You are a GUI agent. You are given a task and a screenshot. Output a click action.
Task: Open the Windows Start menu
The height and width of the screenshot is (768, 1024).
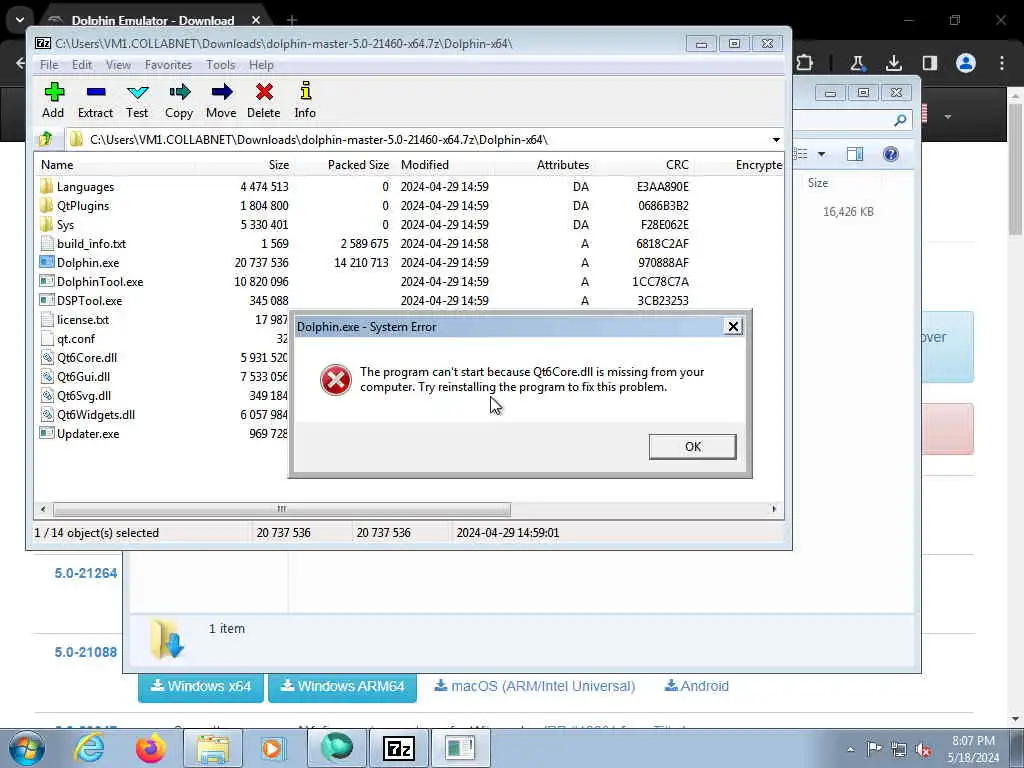coord(26,748)
